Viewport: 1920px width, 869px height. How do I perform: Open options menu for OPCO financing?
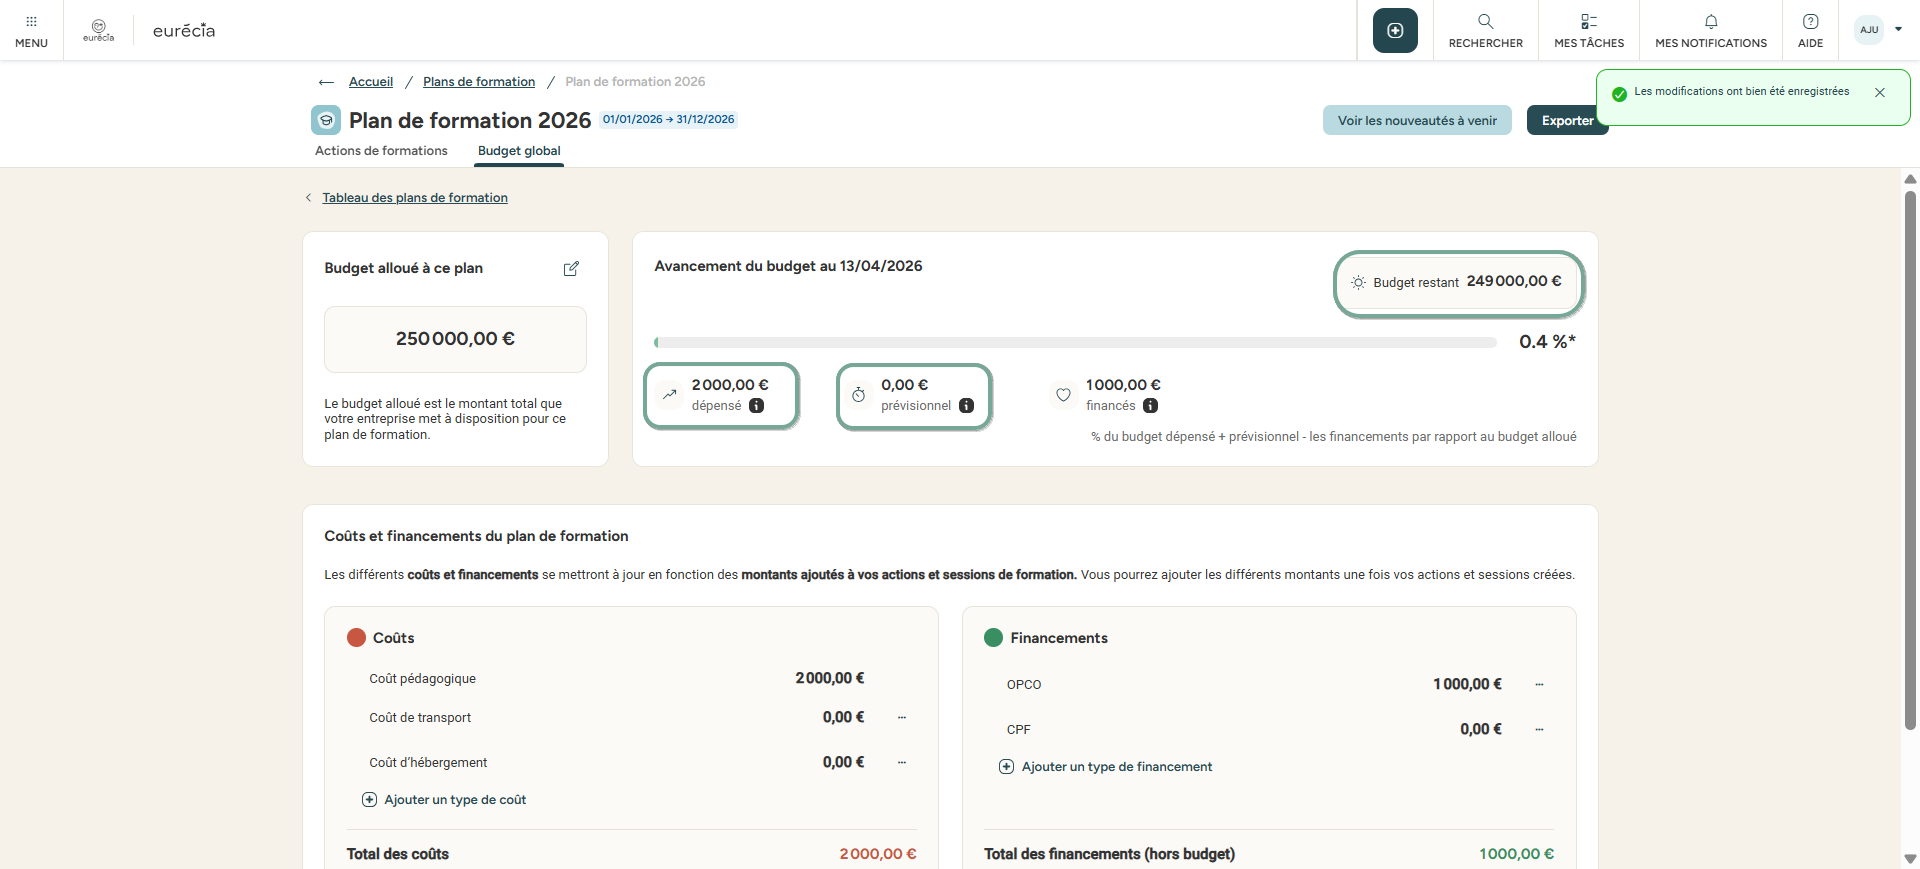tap(1539, 685)
